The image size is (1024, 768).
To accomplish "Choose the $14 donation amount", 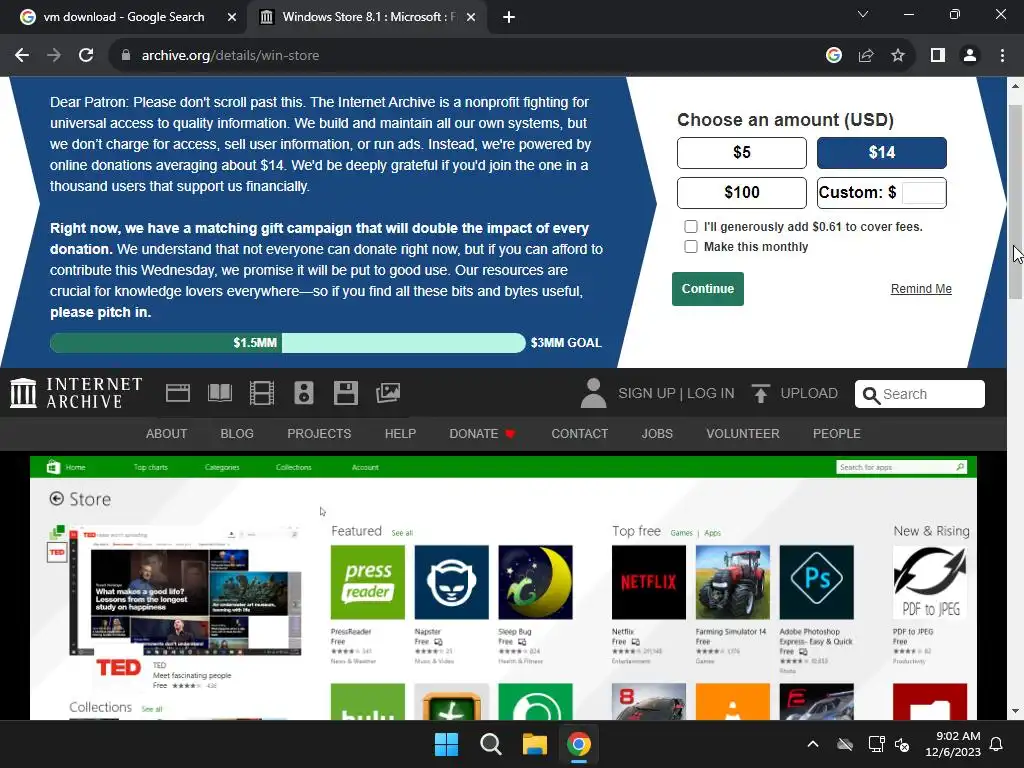I will coord(882,153).
